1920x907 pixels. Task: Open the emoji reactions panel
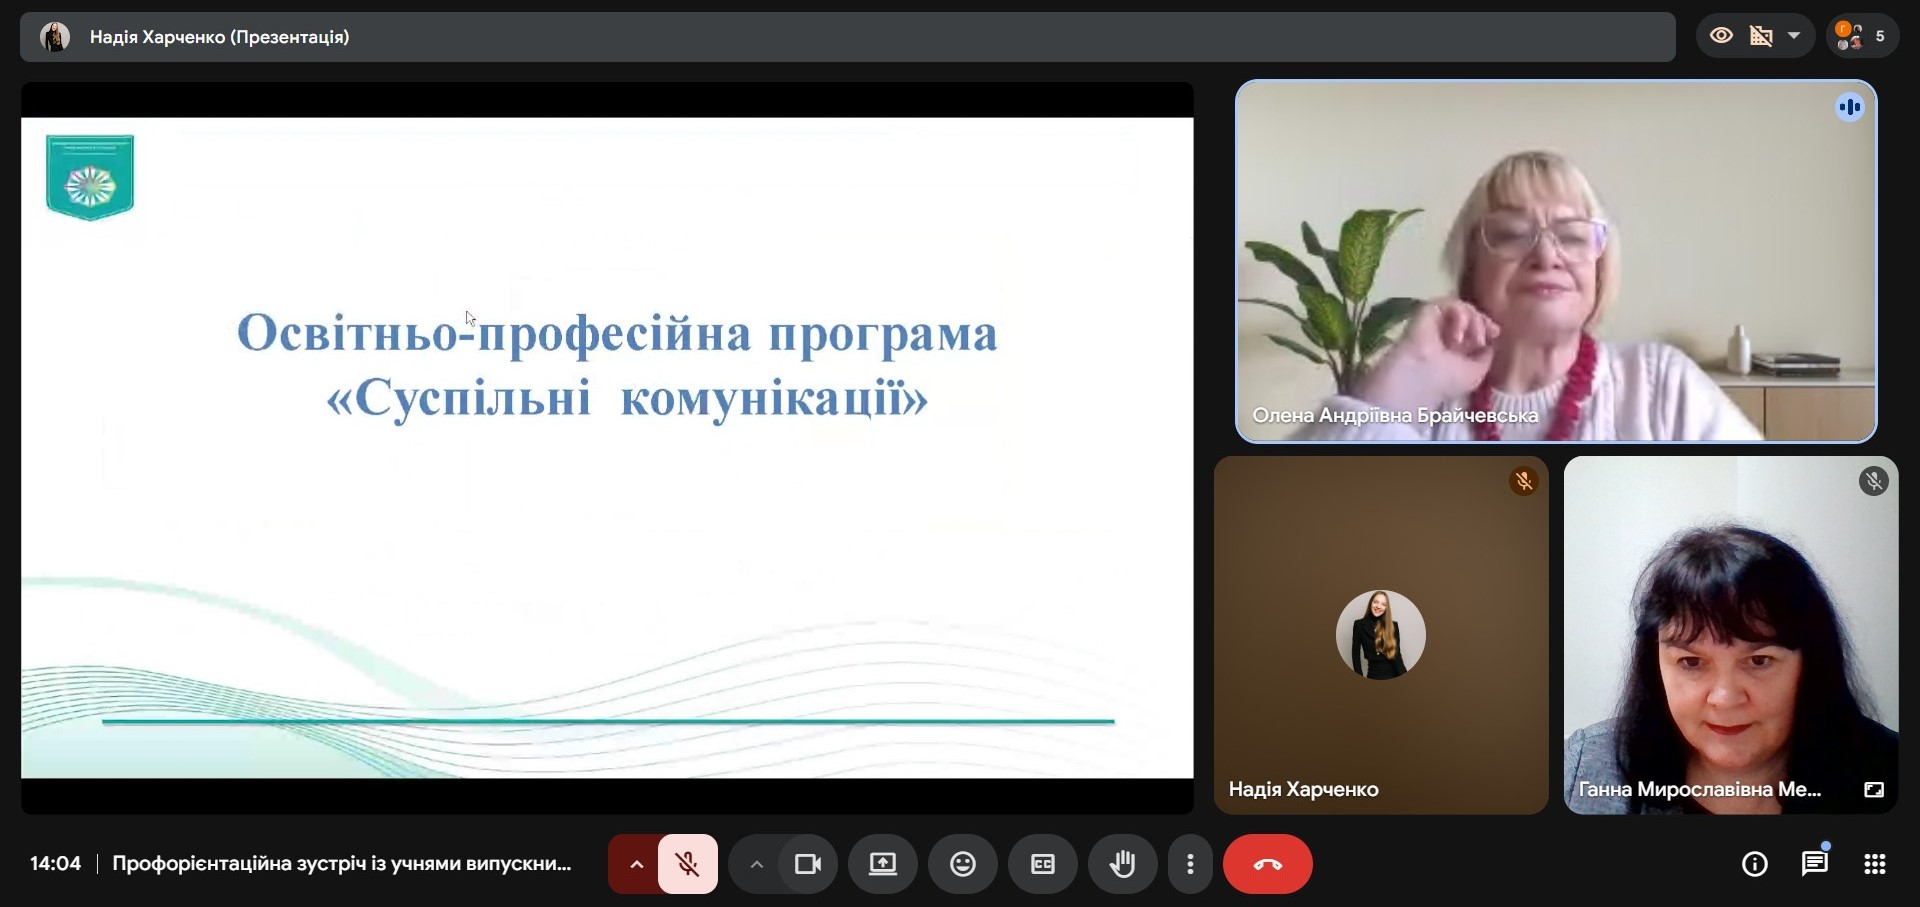click(x=962, y=864)
